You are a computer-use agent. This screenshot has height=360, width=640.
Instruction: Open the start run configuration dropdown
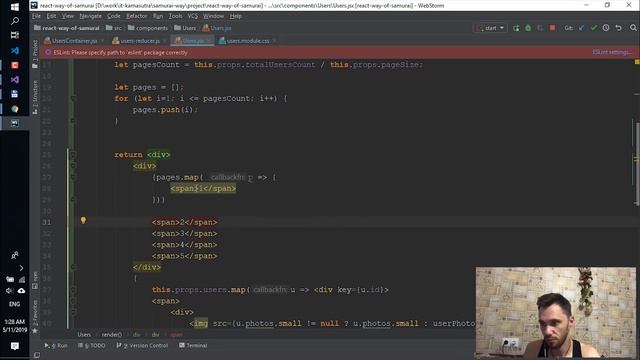coord(491,28)
